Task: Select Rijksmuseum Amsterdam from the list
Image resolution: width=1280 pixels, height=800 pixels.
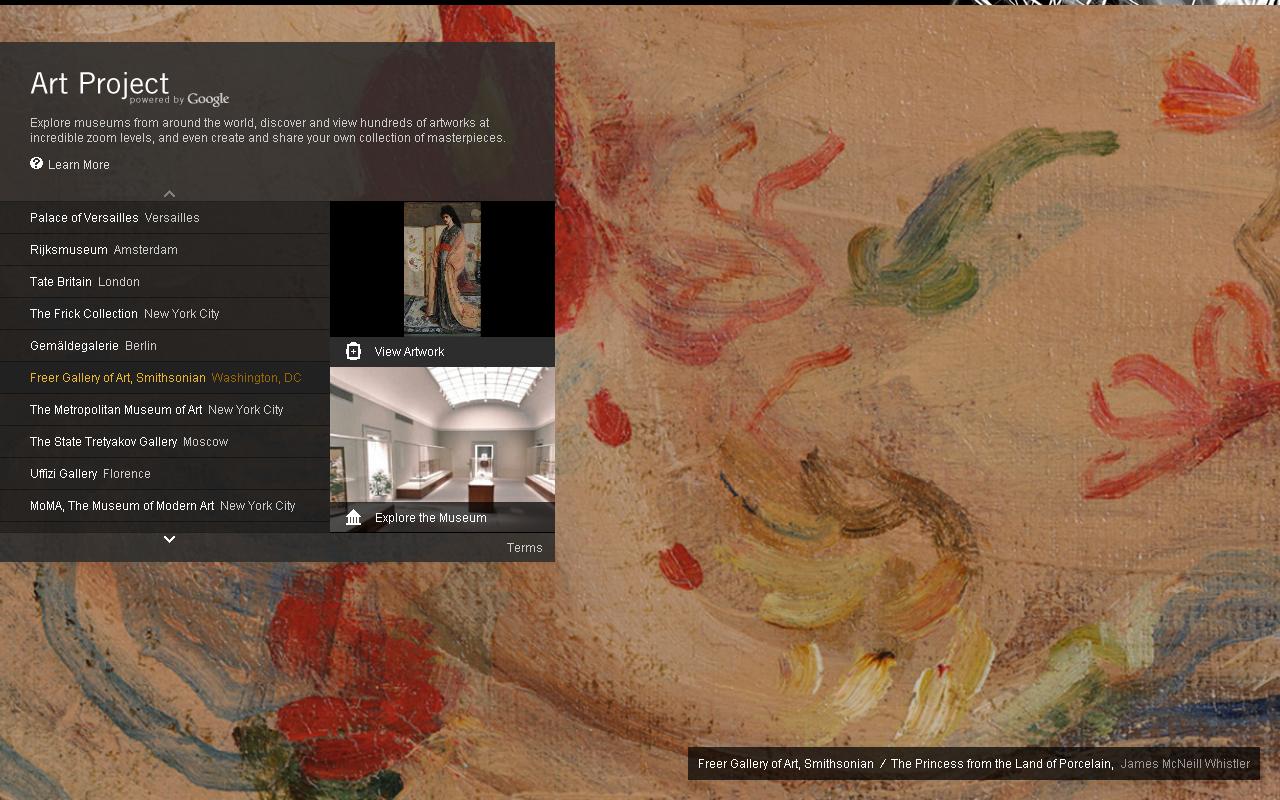Action: pyautogui.click(x=165, y=250)
